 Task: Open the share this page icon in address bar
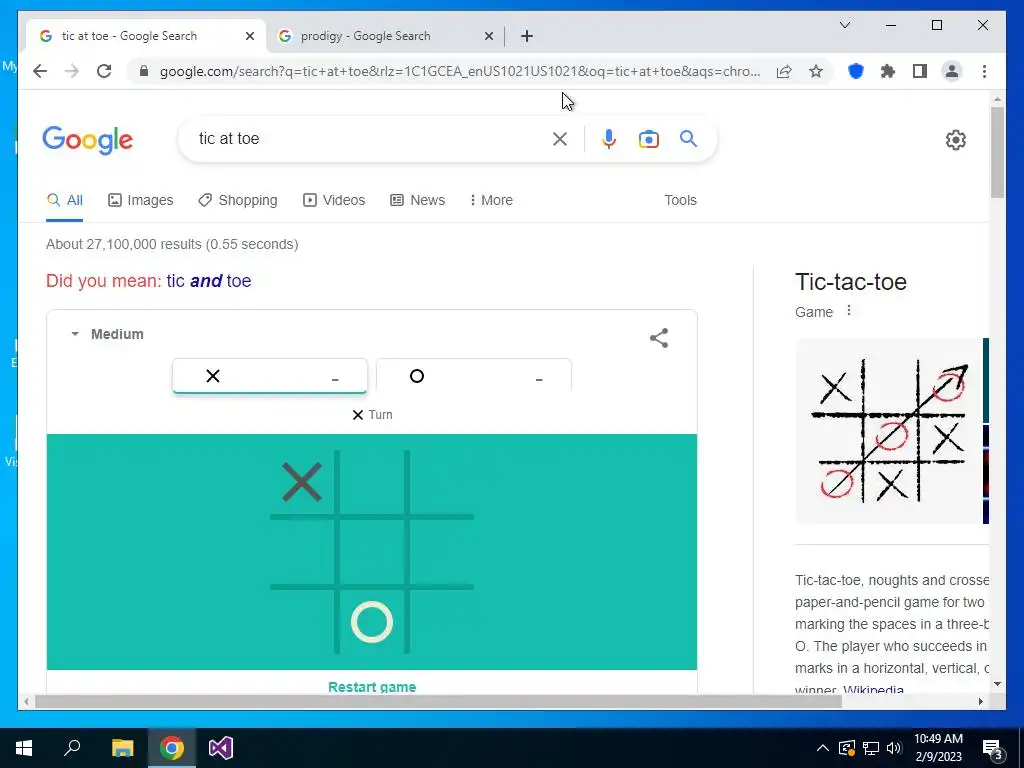click(784, 71)
